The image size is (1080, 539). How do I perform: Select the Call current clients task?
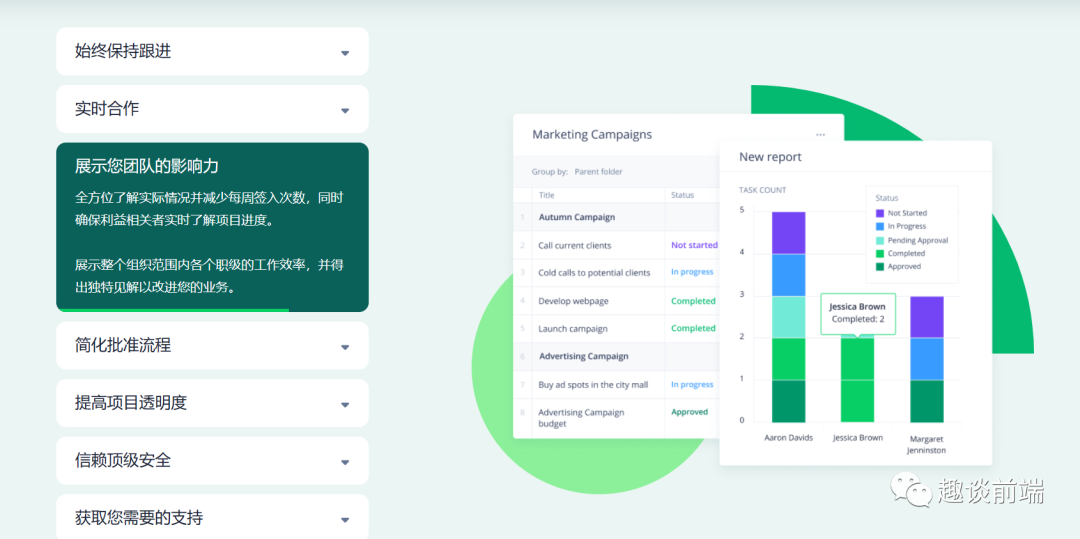tap(574, 245)
